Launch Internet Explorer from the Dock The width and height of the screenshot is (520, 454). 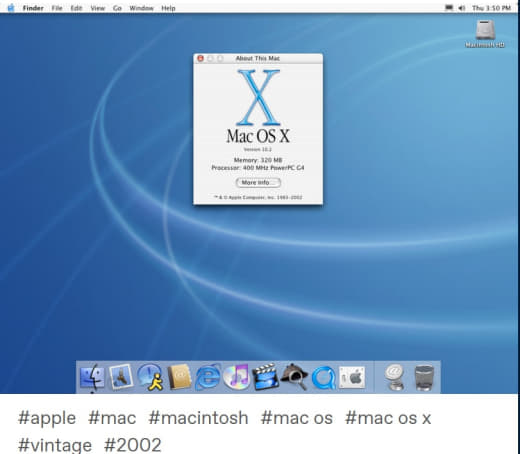tap(208, 377)
